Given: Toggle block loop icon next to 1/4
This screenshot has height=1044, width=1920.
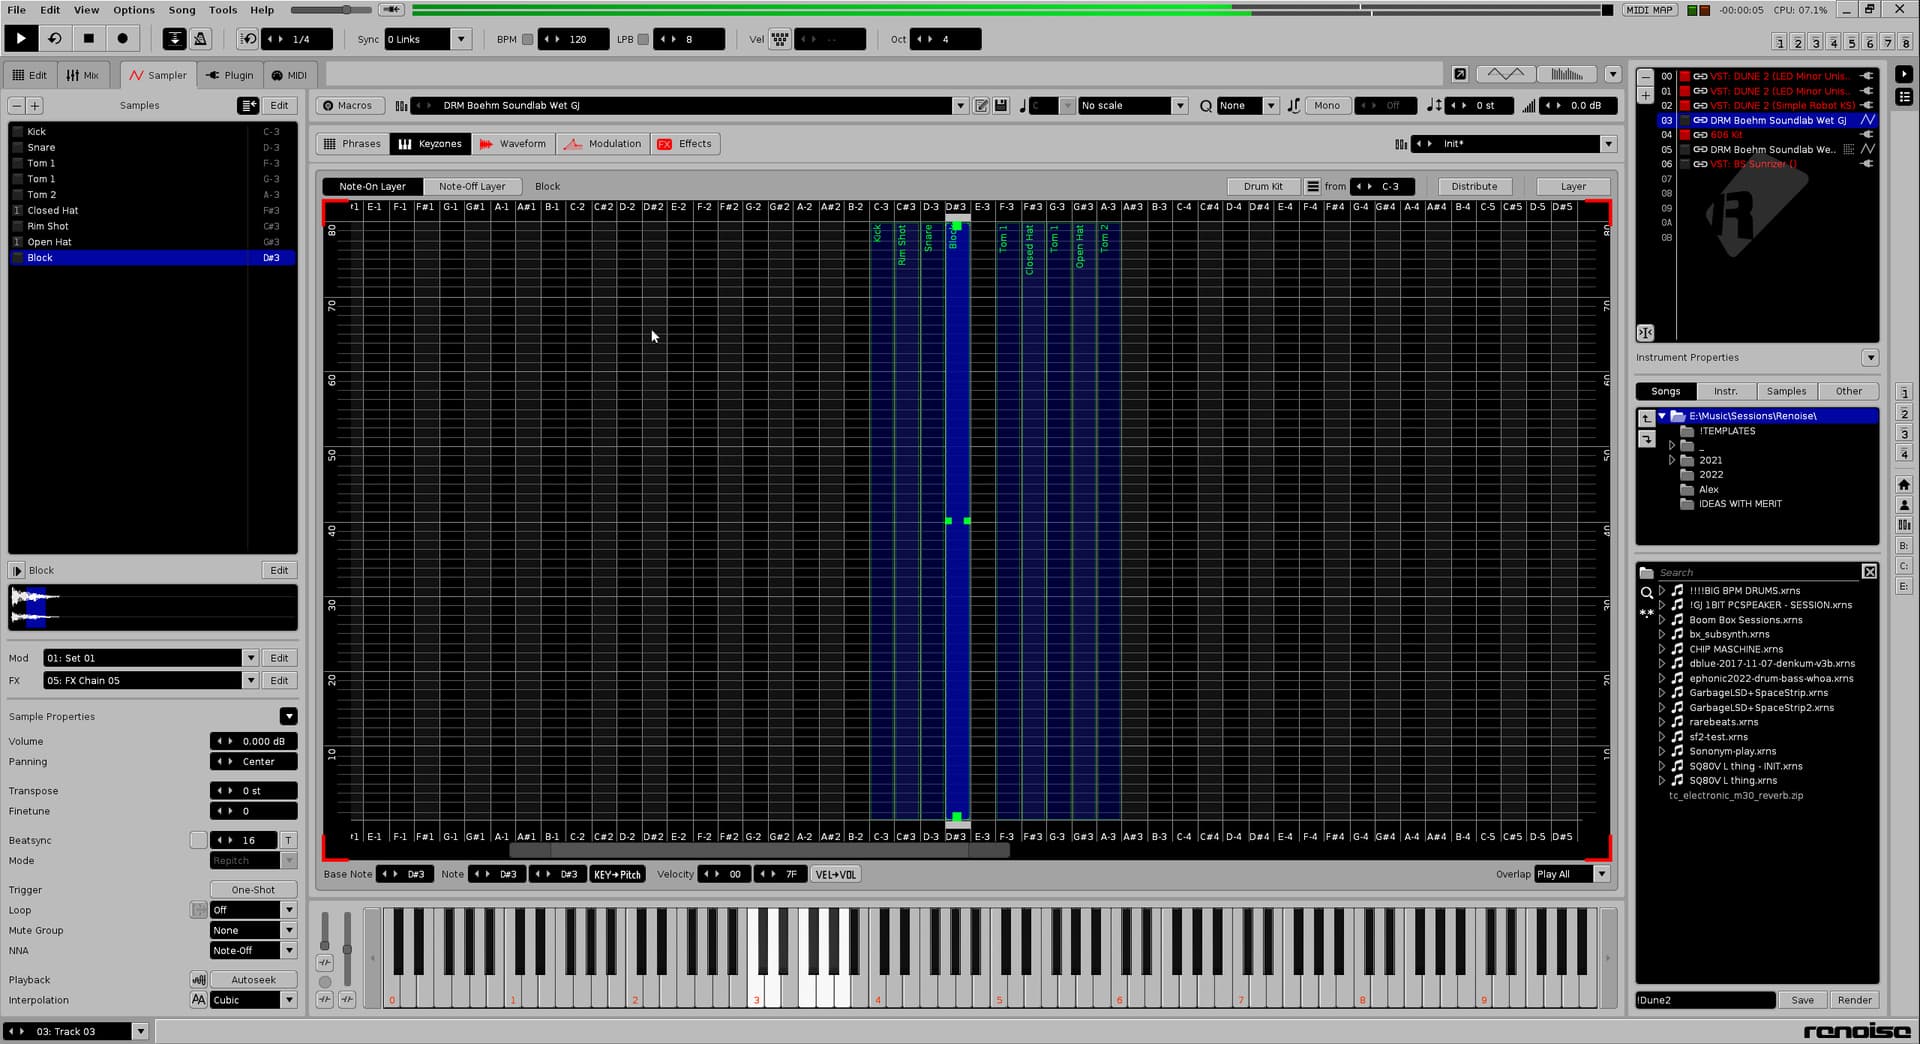Looking at the screenshot, I should [248, 39].
